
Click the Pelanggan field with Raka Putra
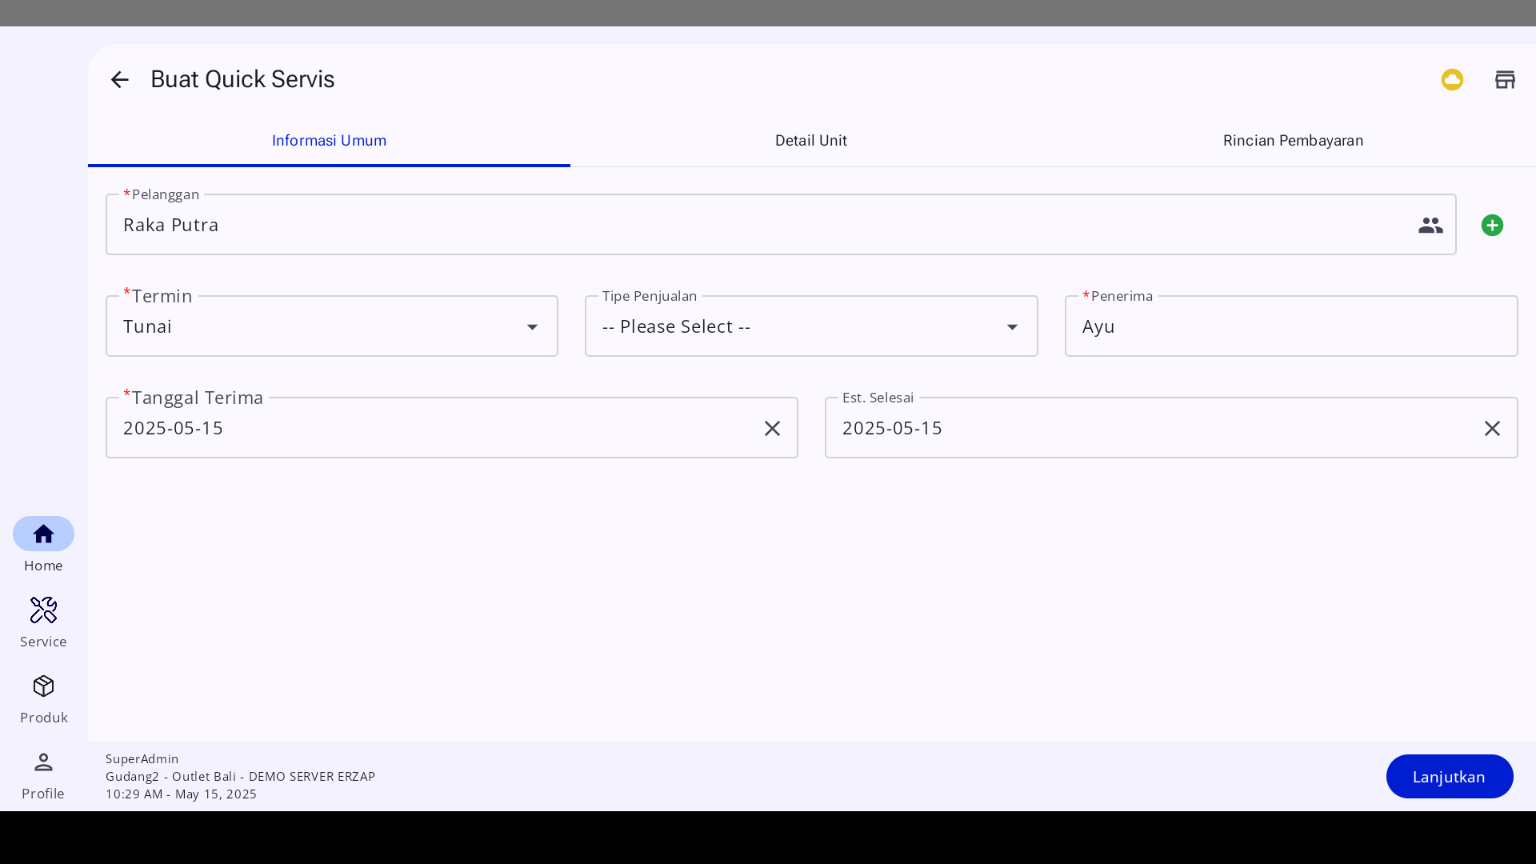[x=781, y=224]
